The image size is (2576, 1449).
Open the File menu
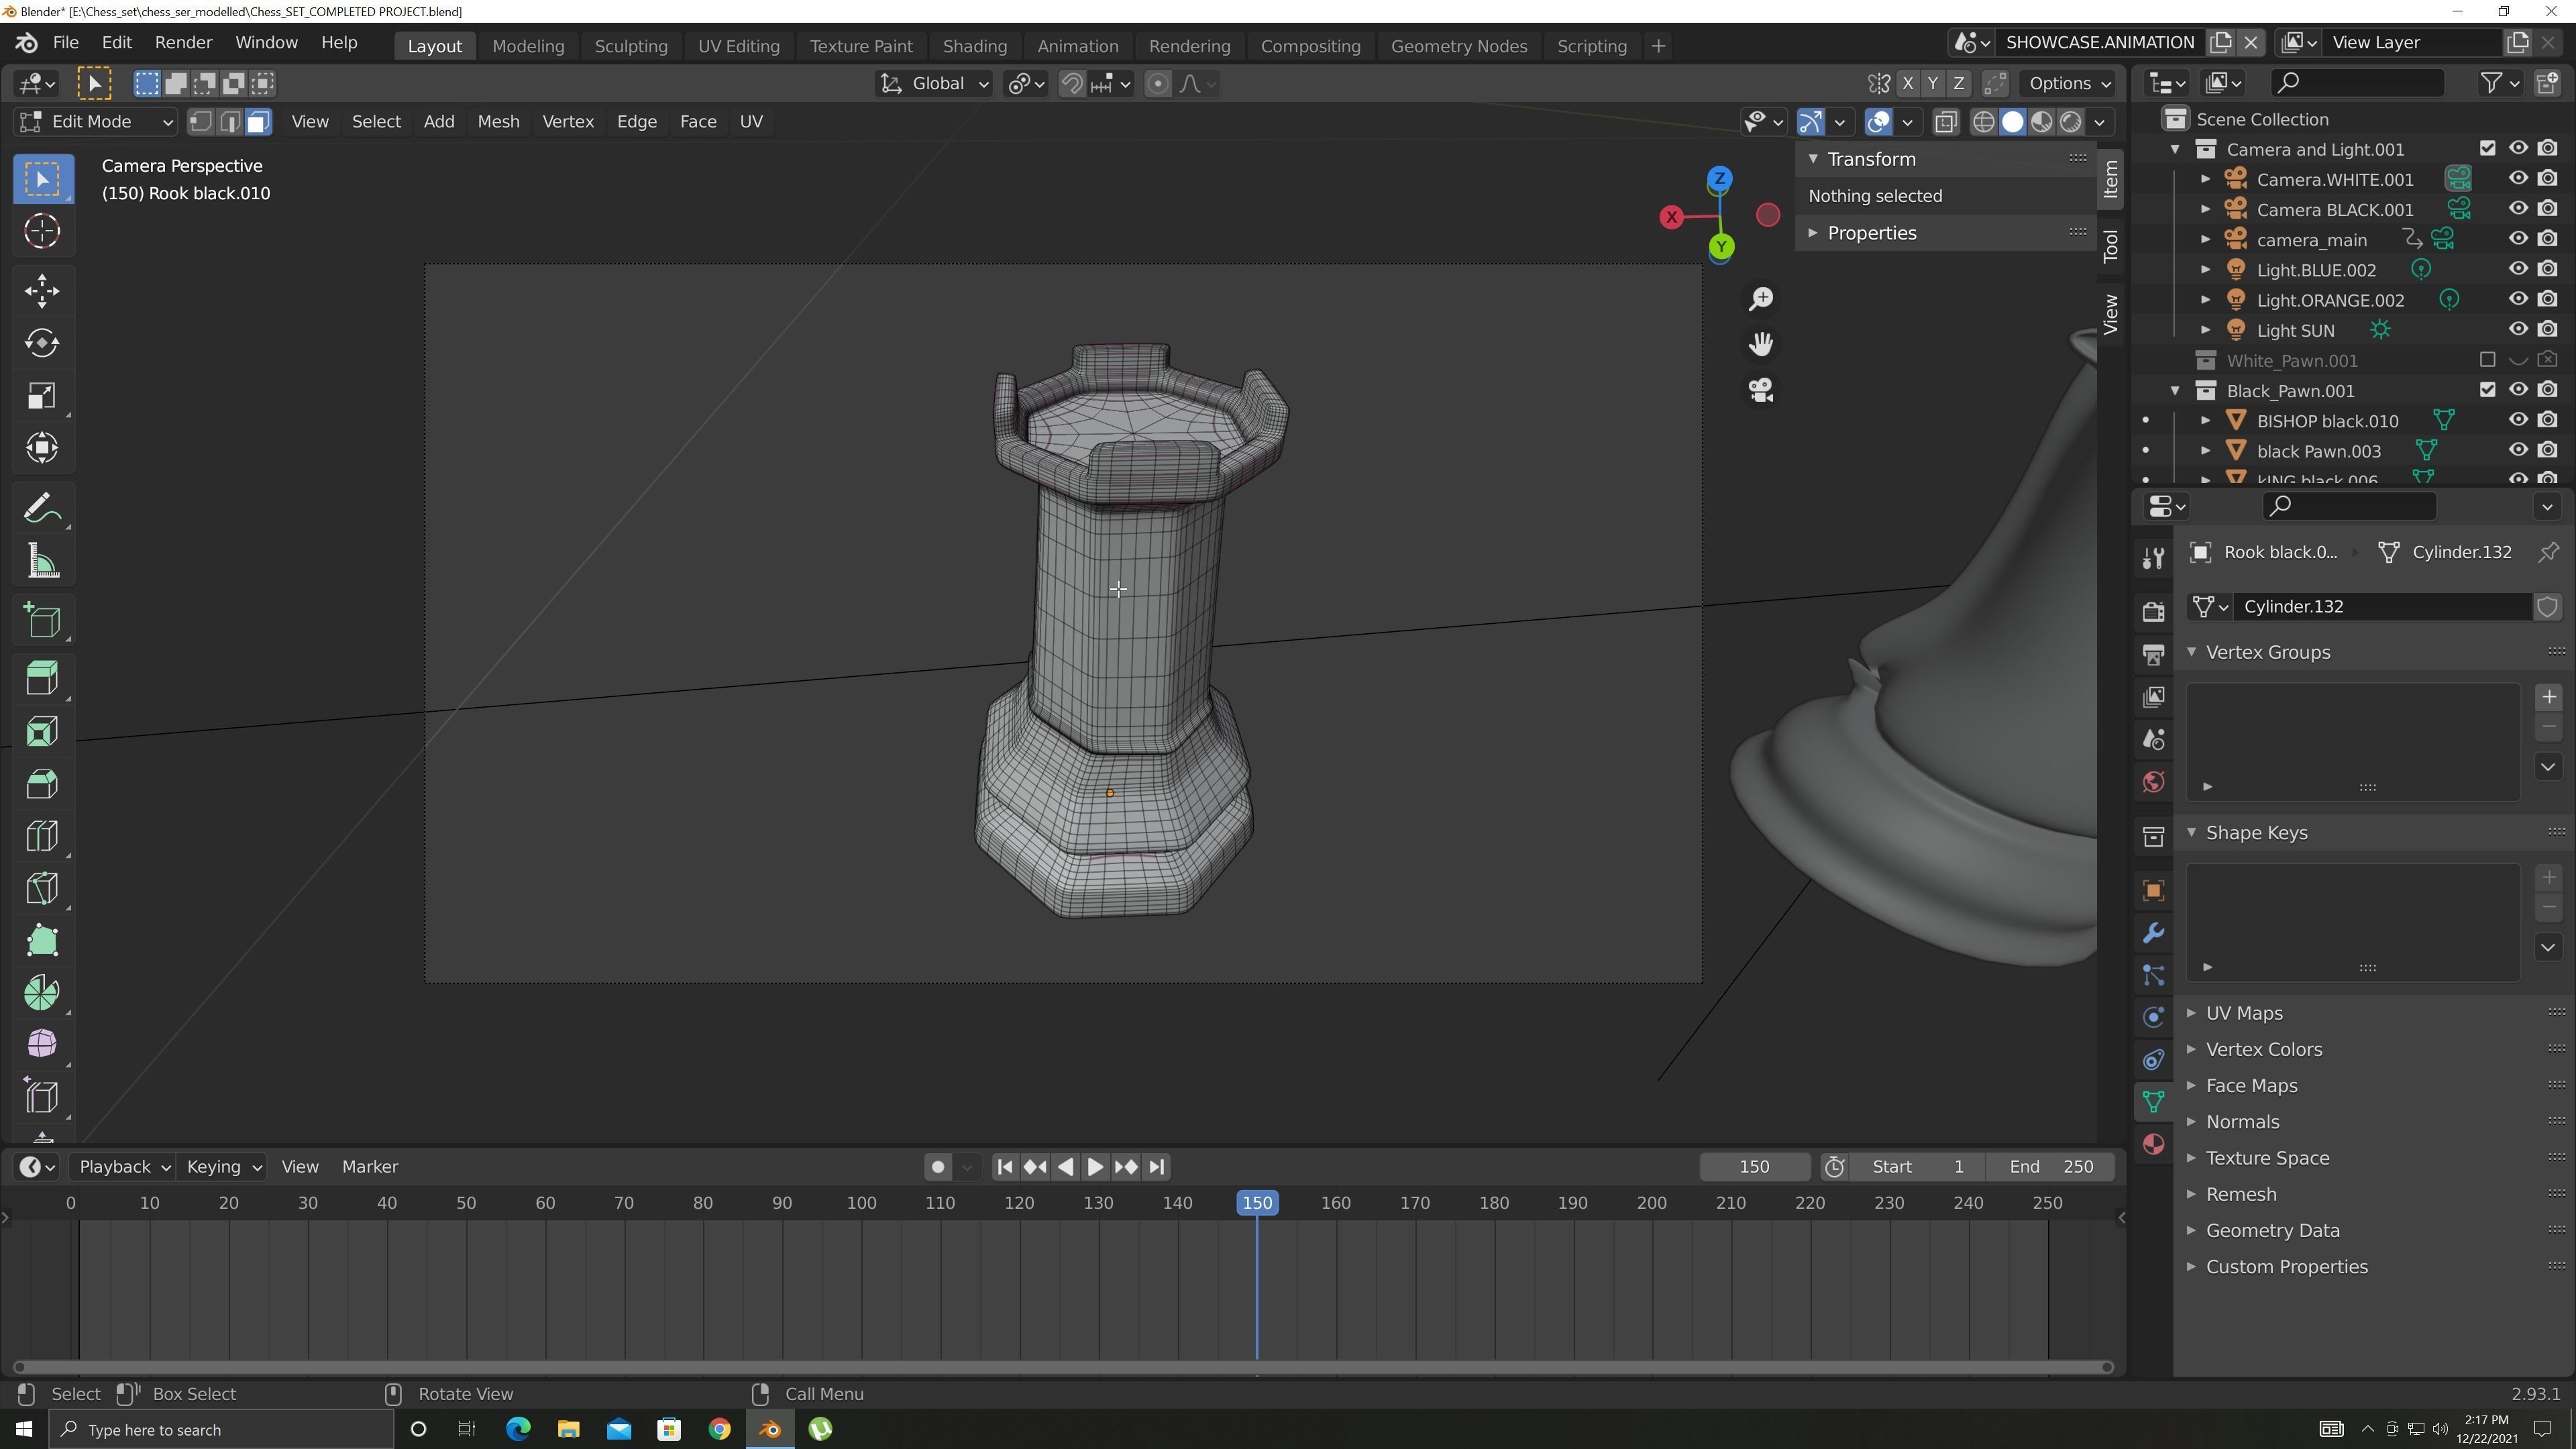(x=66, y=43)
